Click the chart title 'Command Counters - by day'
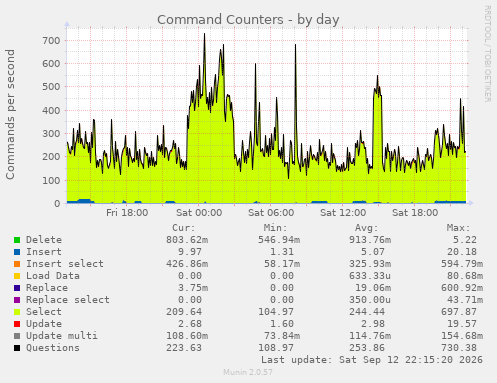The image size is (497, 383). pos(248,20)
